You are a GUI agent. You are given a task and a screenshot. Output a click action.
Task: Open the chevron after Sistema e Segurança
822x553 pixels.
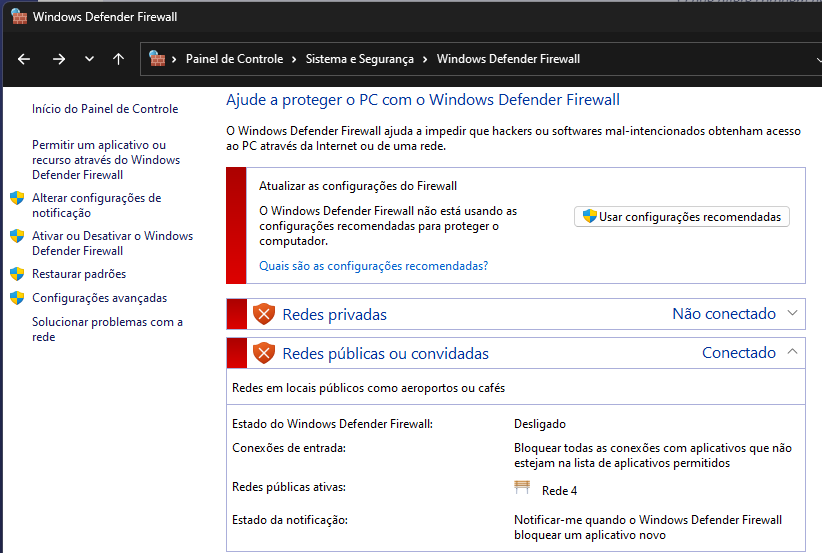[x=425, y=59]
